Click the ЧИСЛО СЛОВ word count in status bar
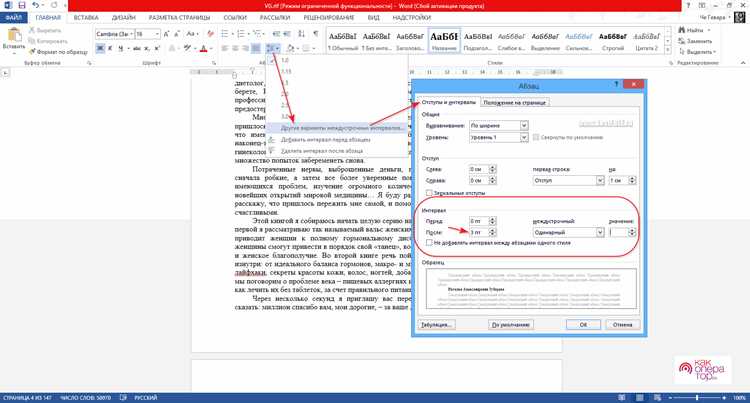The width and height of the screenshot is (750, 403). [x=85, y=398]
